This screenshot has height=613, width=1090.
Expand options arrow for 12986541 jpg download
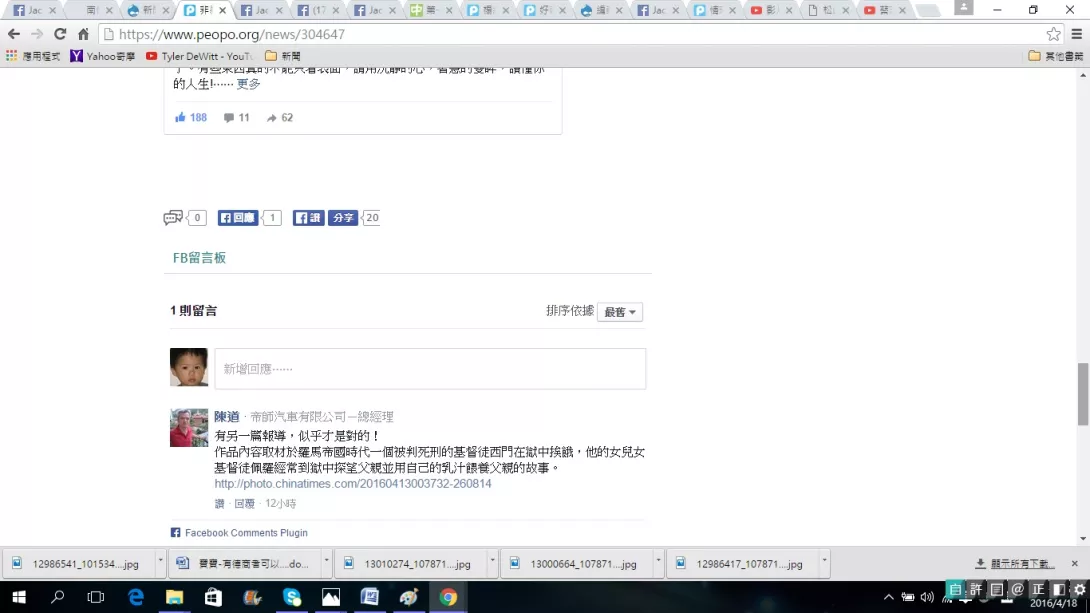160,563
